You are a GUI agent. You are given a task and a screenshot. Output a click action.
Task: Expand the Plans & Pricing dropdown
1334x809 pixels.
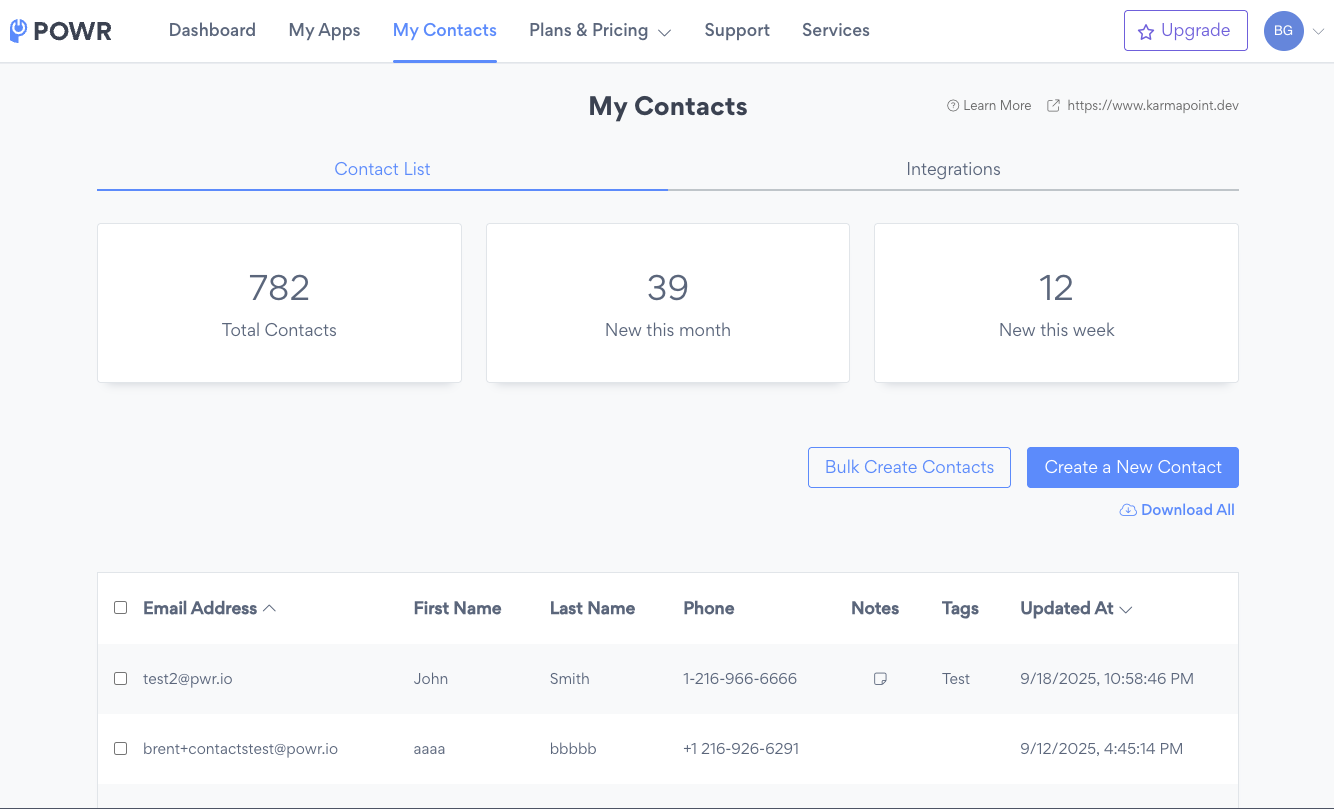664,32
